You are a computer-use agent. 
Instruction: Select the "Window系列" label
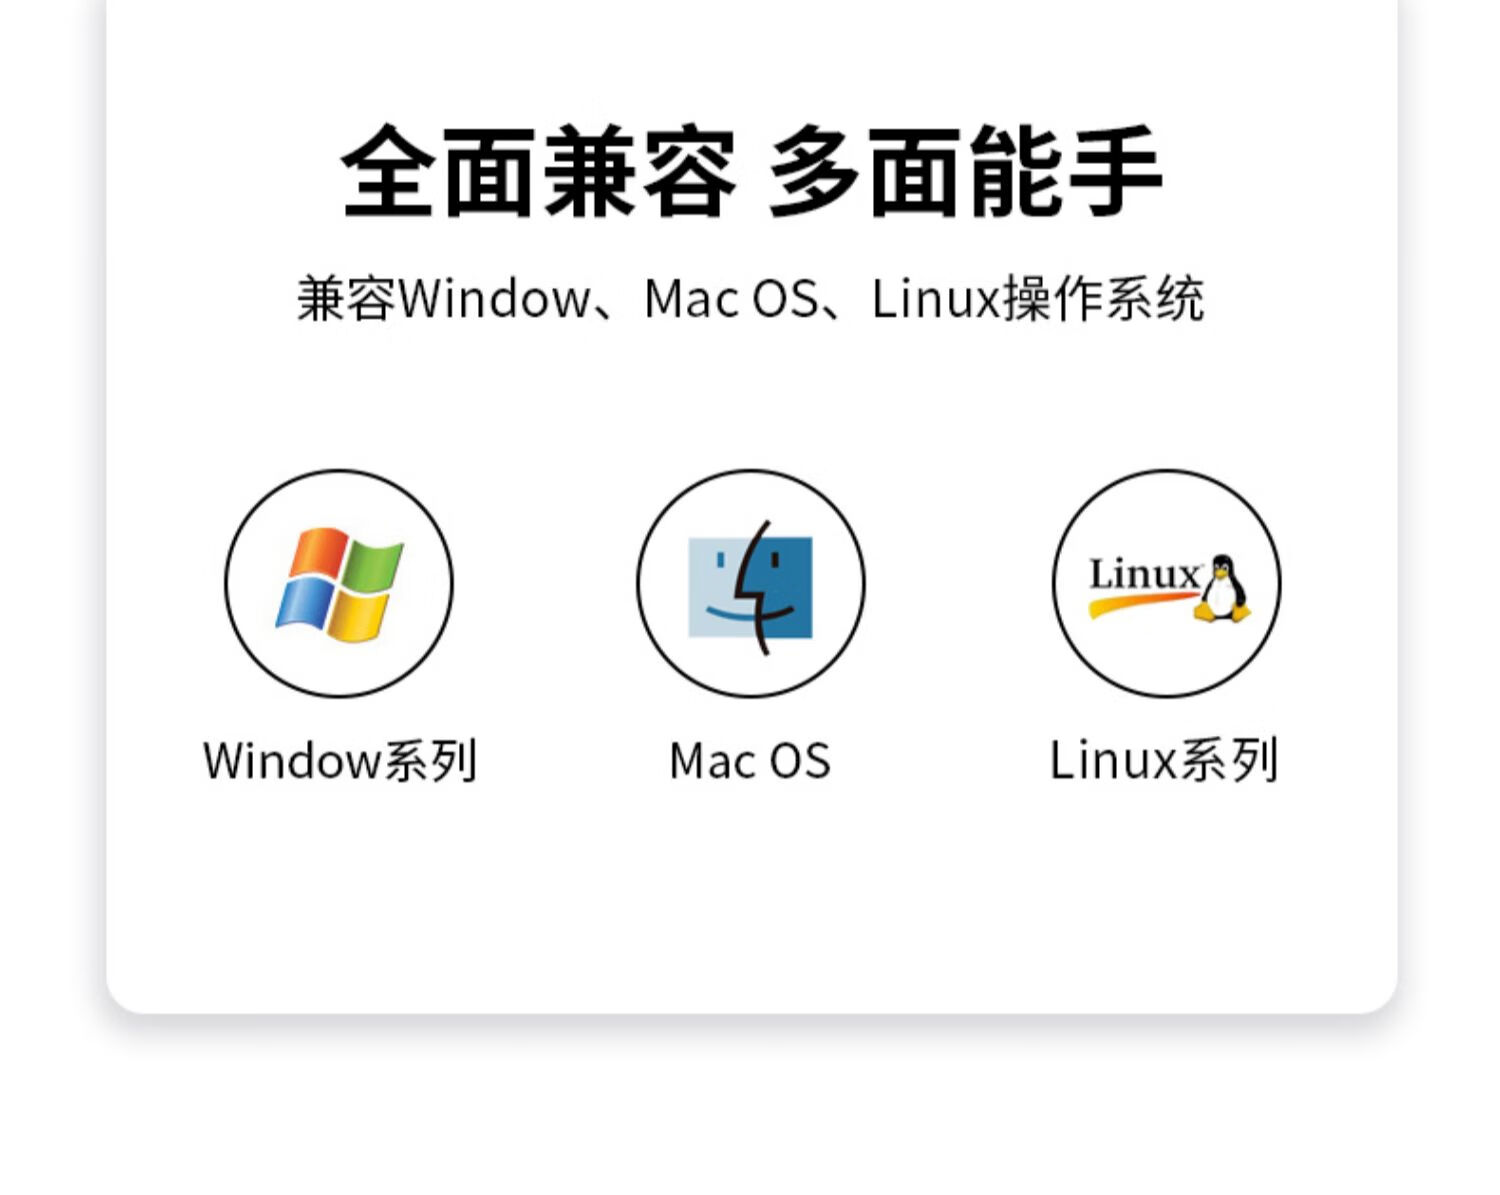tap(340, 761)
